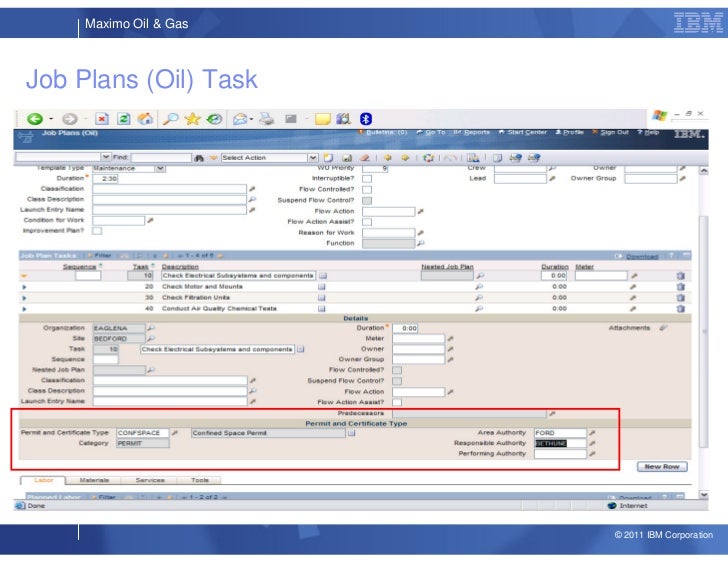728x563 pixels.
Task: Click the Download link in Job Plan Tasks
Action: (x=642, y=257)
